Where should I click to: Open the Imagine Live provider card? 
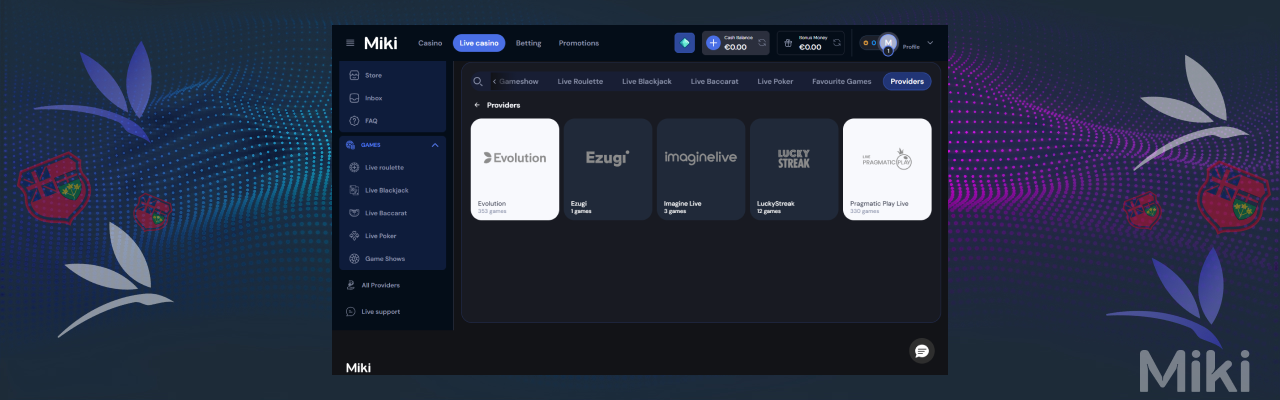pos(701,169)
